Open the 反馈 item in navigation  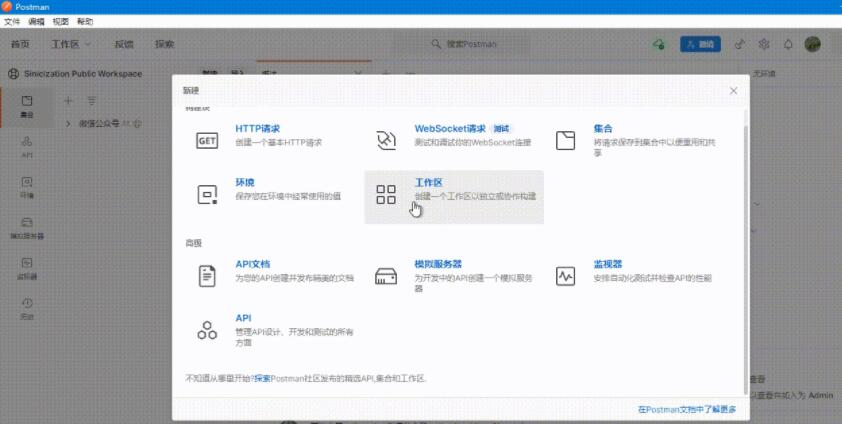[124, 45]
